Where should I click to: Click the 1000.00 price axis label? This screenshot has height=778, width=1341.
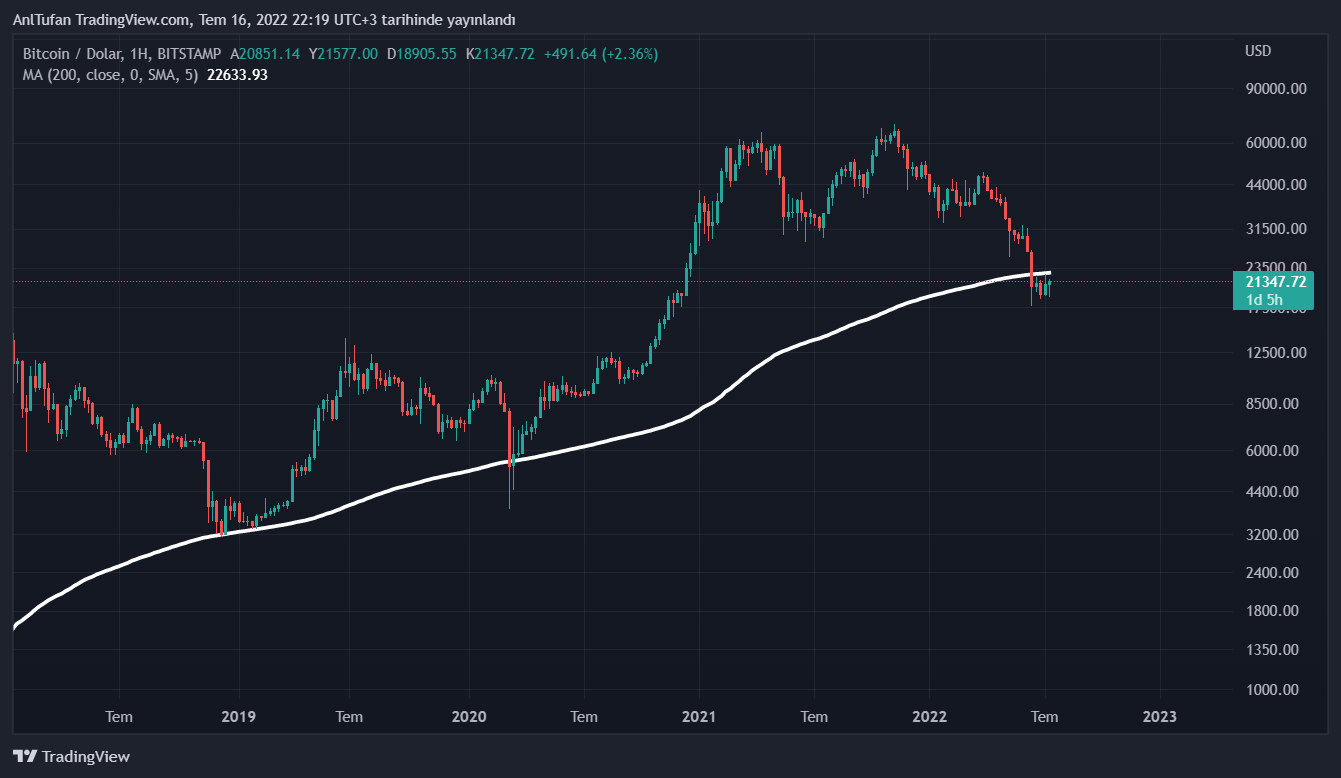1275,690
